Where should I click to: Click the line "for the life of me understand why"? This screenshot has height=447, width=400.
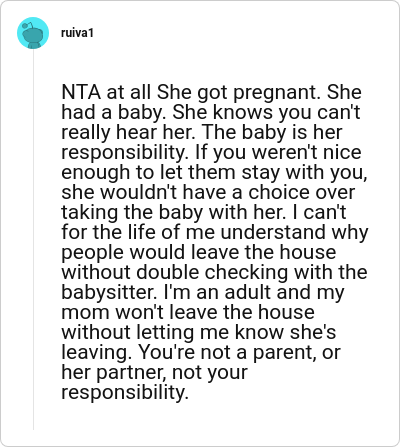[x=215, y=232]
